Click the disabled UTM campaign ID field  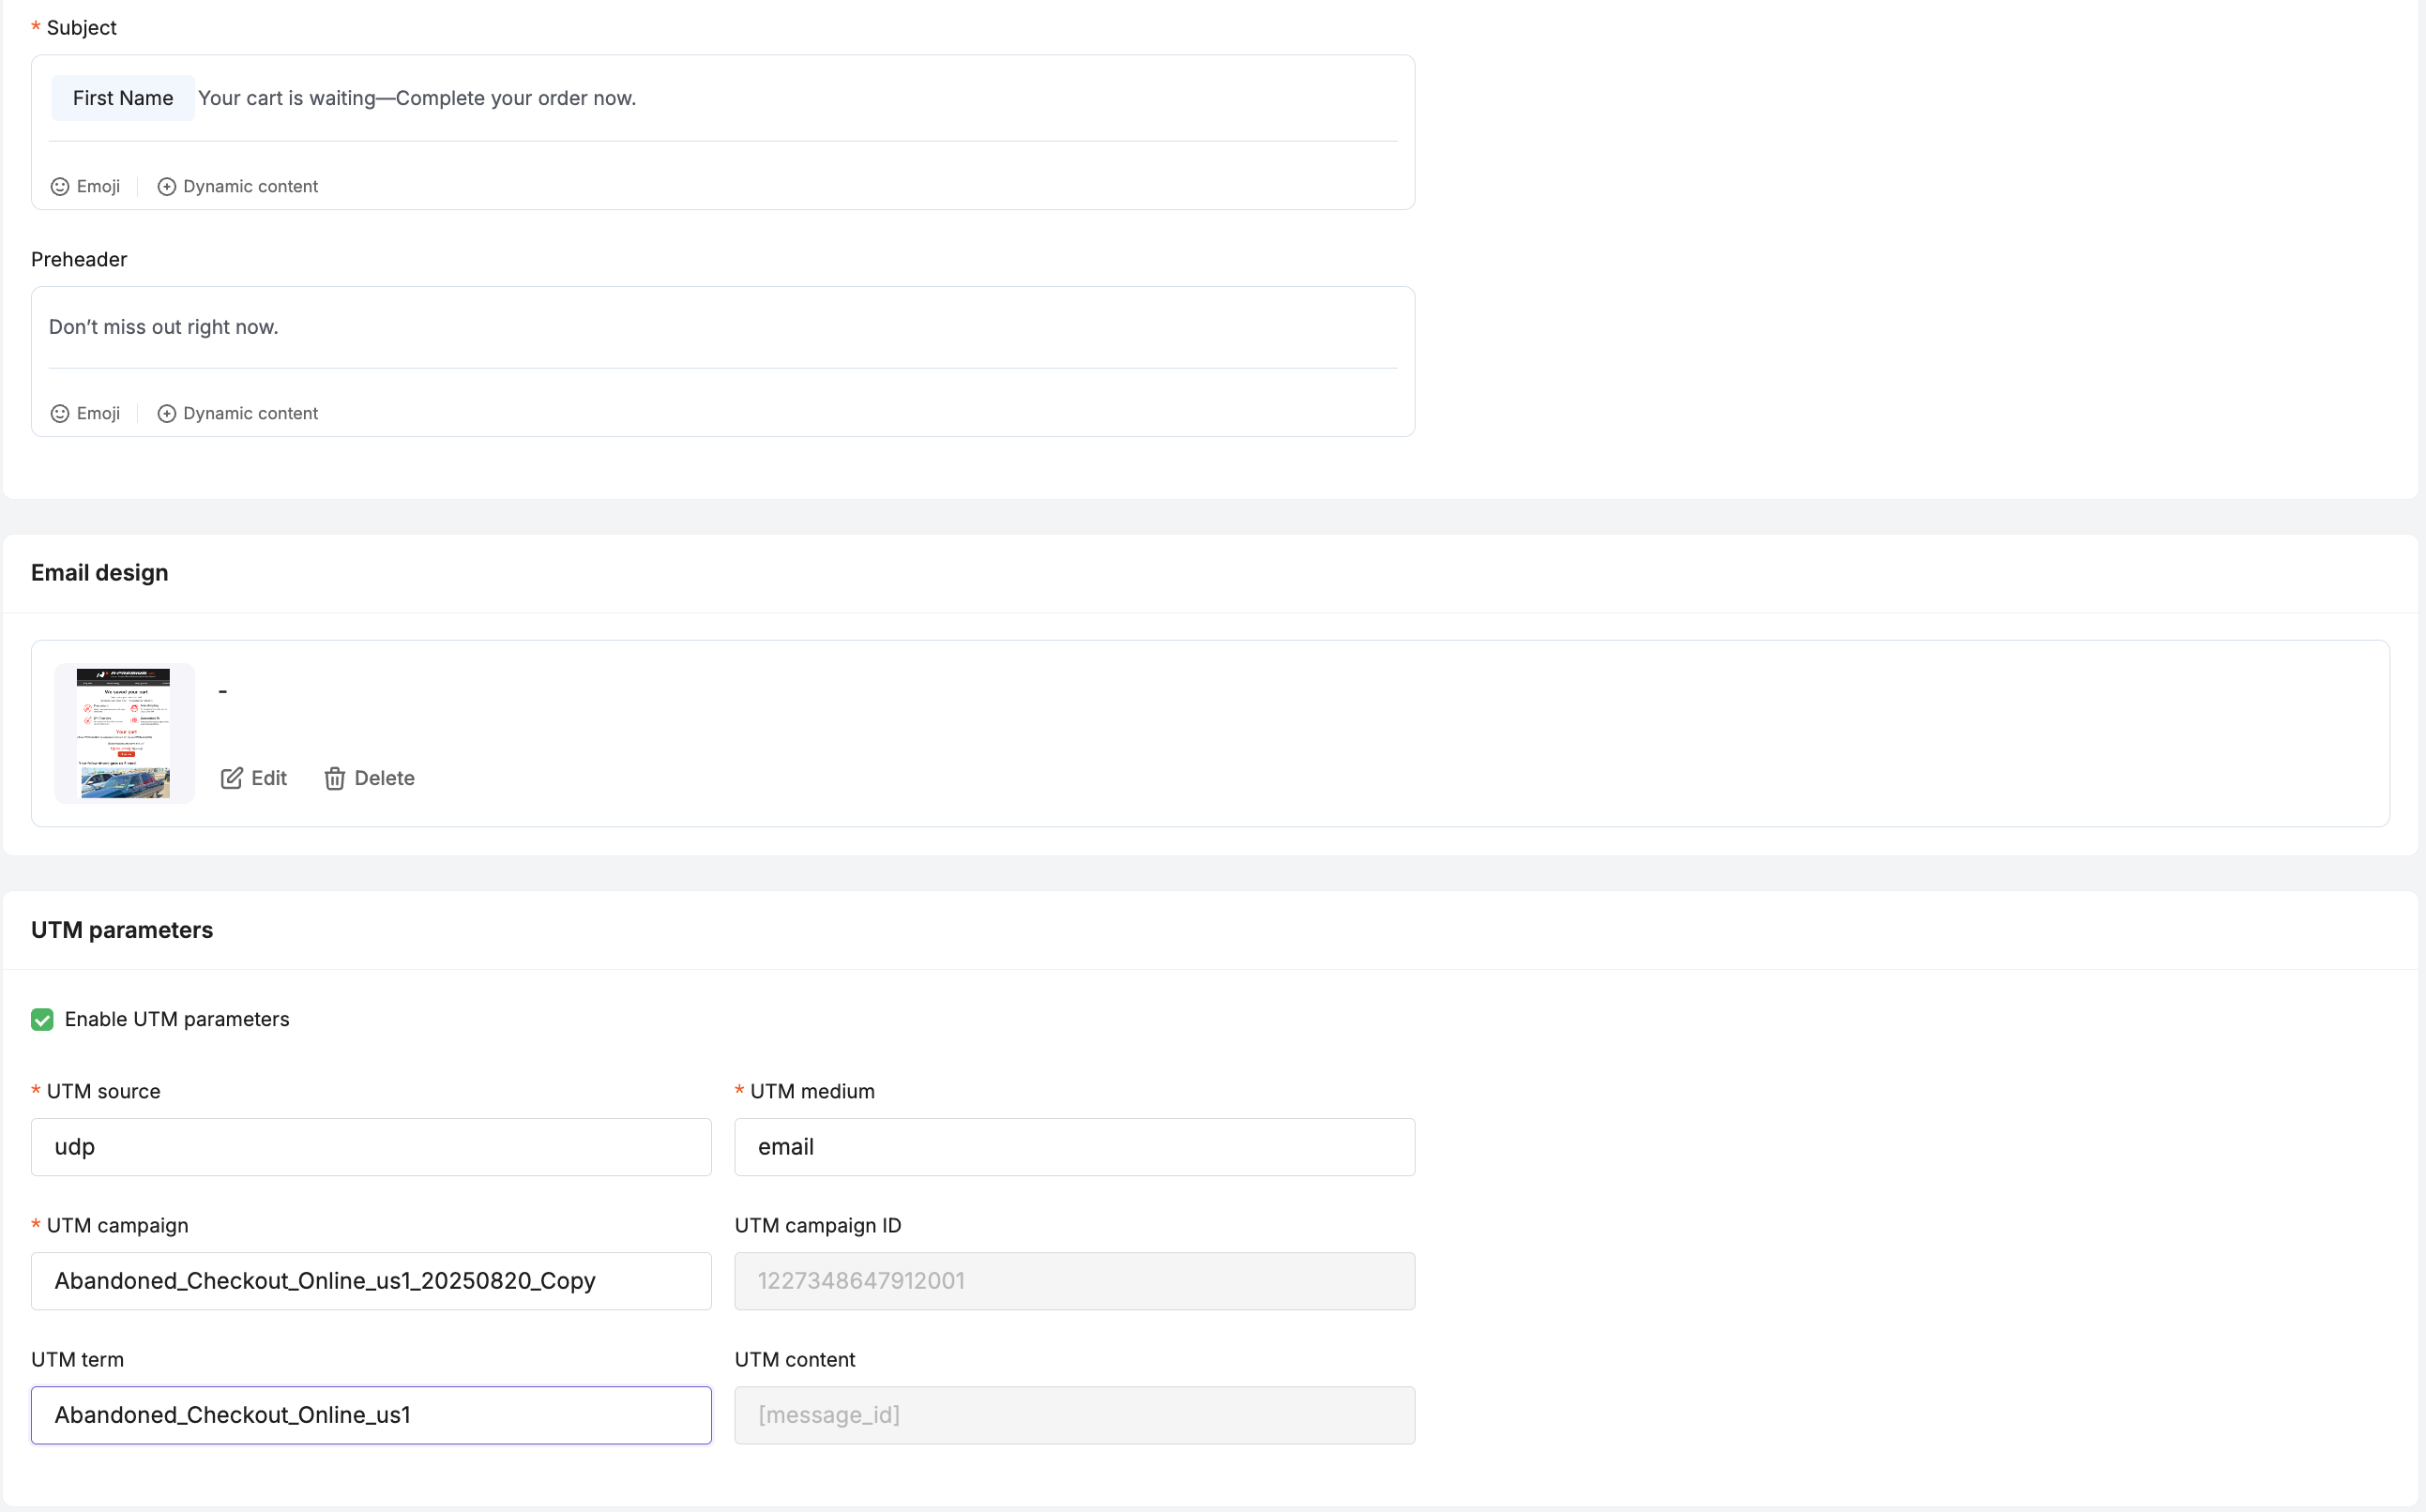coord(1074,1281)
